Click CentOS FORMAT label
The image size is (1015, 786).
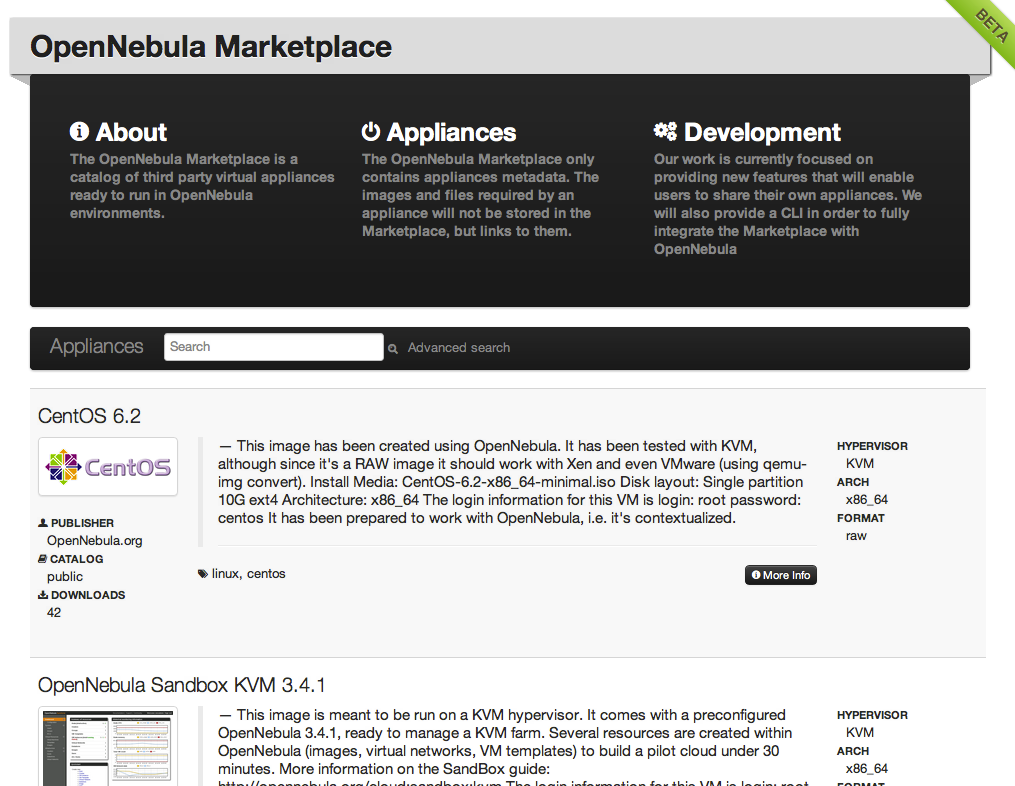(x=860, y=518)
